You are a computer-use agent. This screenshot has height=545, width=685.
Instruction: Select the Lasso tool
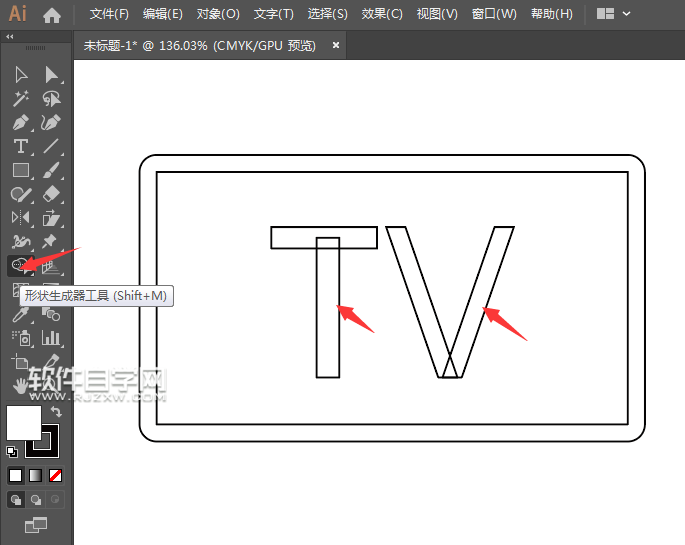point(51,99)
